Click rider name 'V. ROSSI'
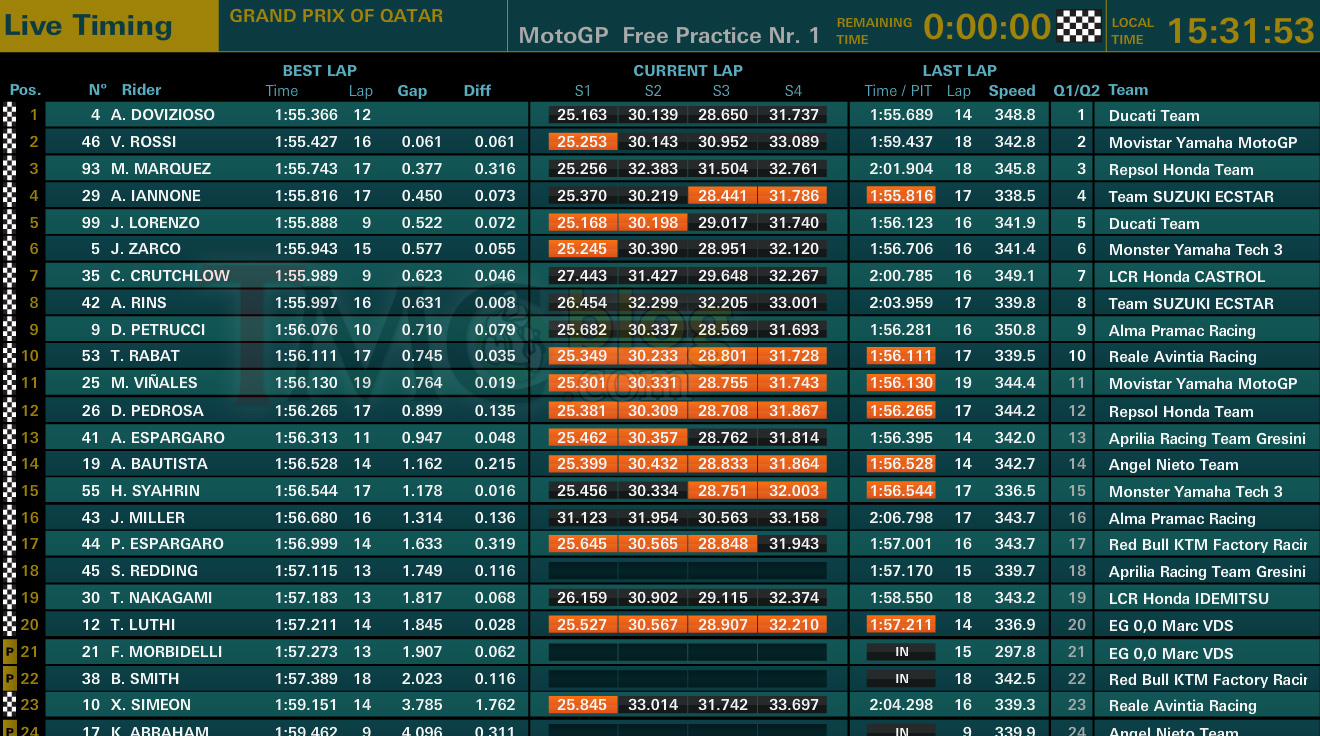The height and width of the screenshot is (736, 1320). coord(143,141)
